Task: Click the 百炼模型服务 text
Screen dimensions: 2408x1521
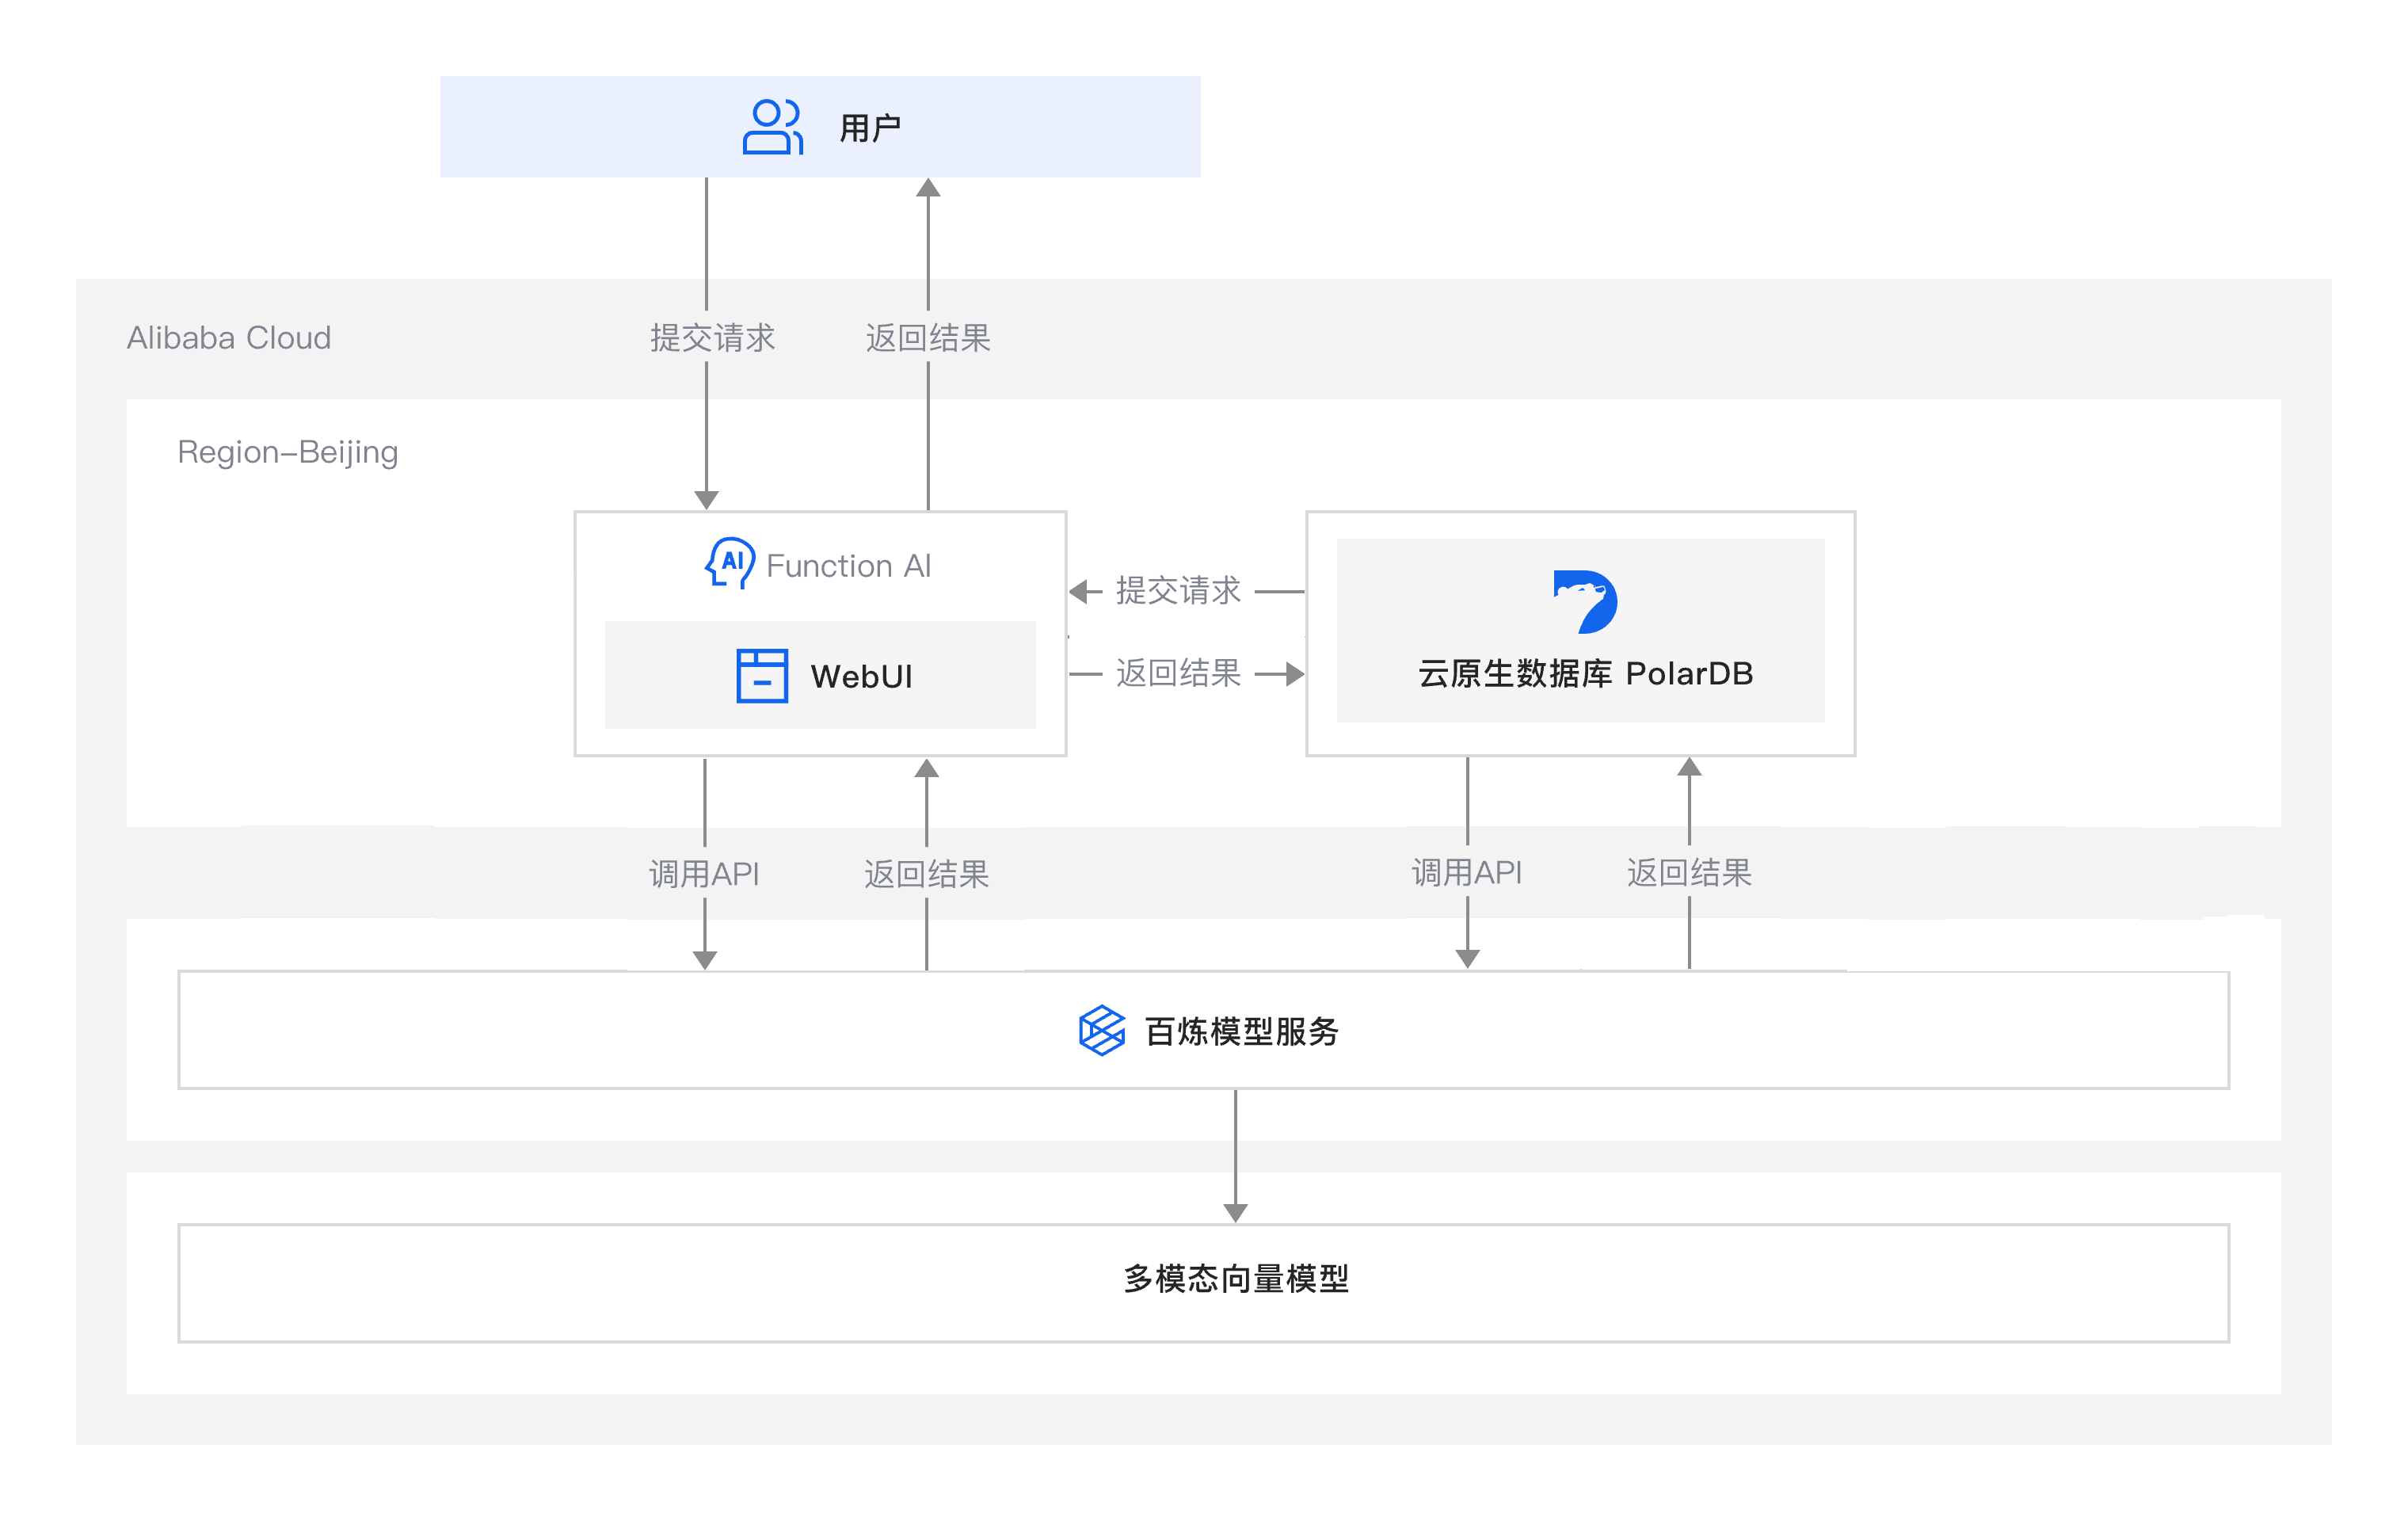Action: pyautogui.click(x=1241, y=1031)
